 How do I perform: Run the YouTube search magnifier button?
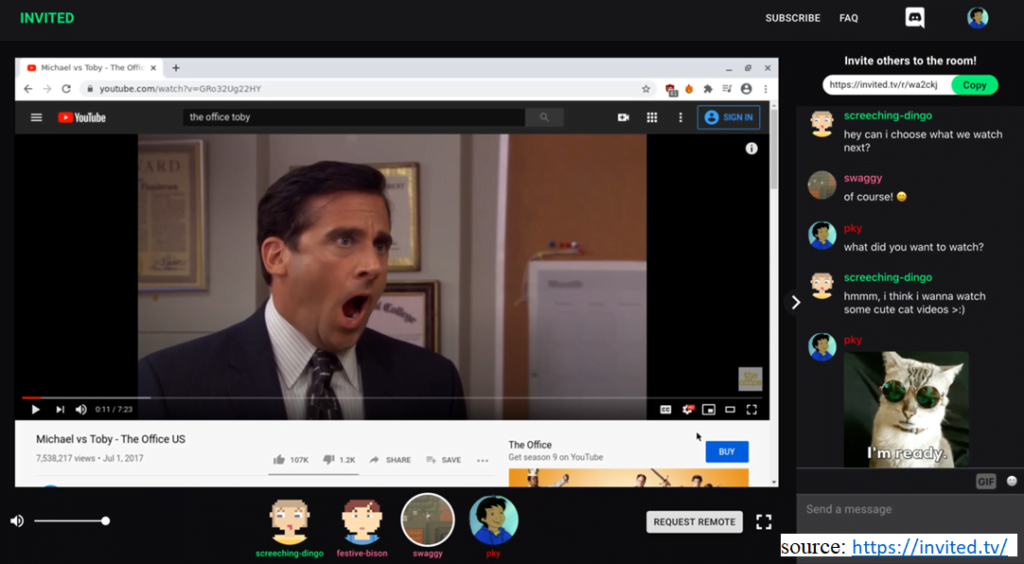point(545,118)
